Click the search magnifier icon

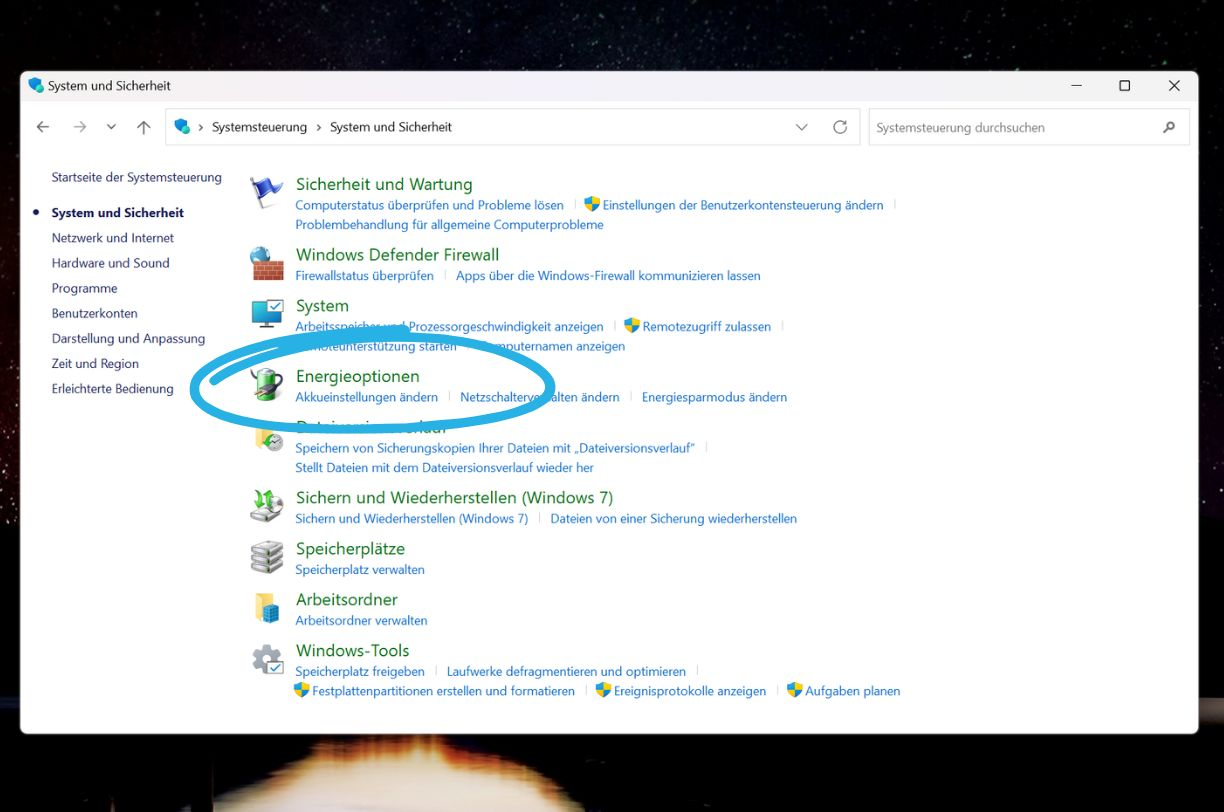(1169, 127)
